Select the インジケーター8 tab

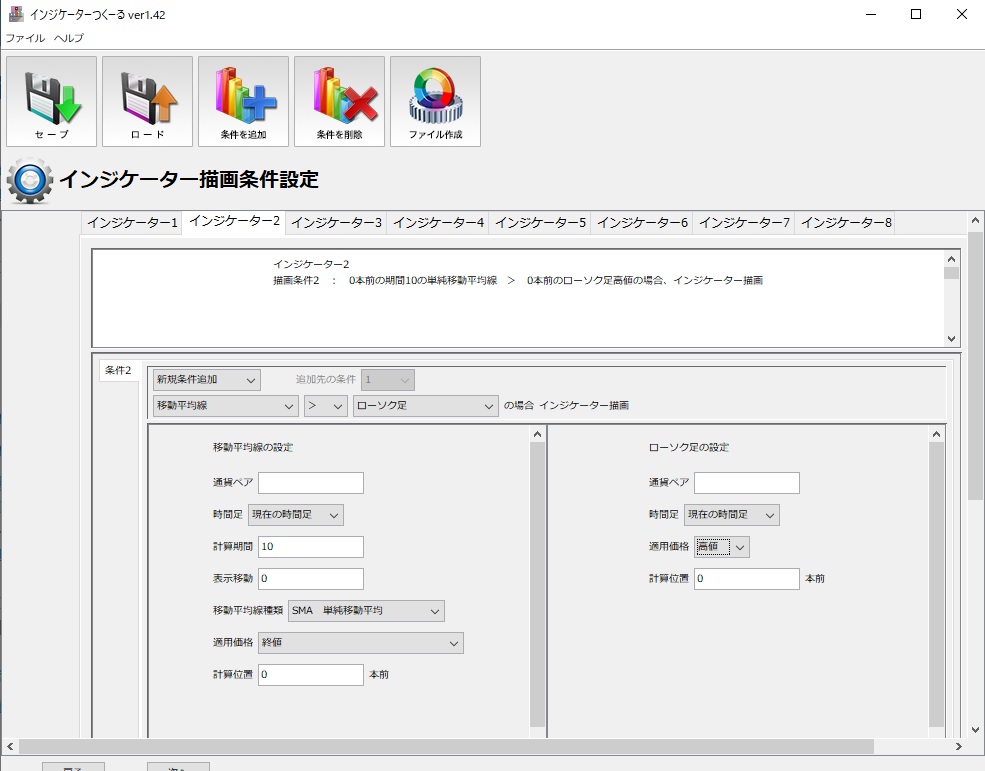[x=846, y=222]
